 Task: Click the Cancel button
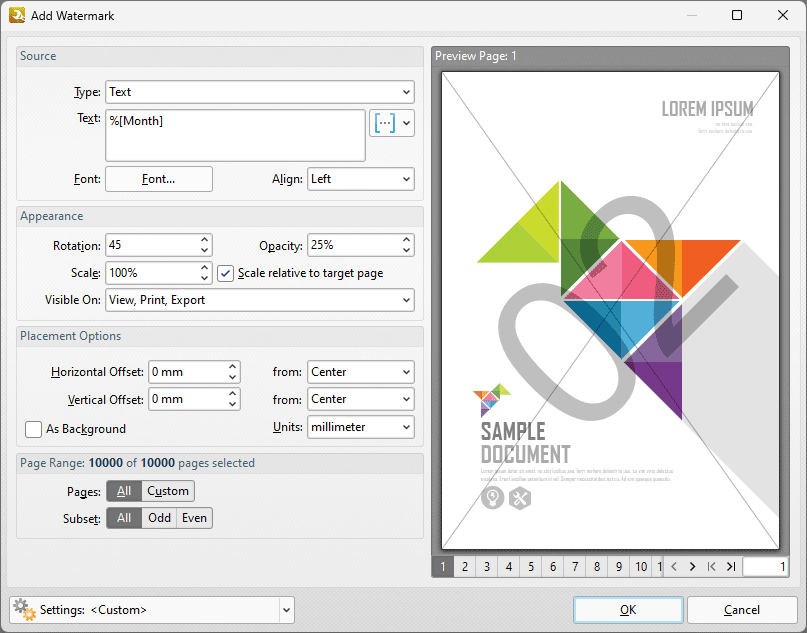pos(742,610)
